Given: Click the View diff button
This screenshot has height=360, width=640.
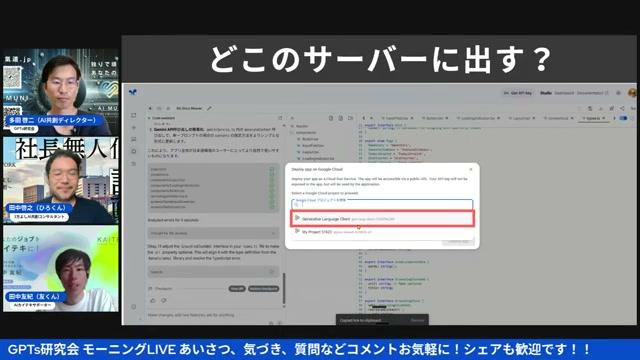Looking at the screenshot, I should point(237,289).
